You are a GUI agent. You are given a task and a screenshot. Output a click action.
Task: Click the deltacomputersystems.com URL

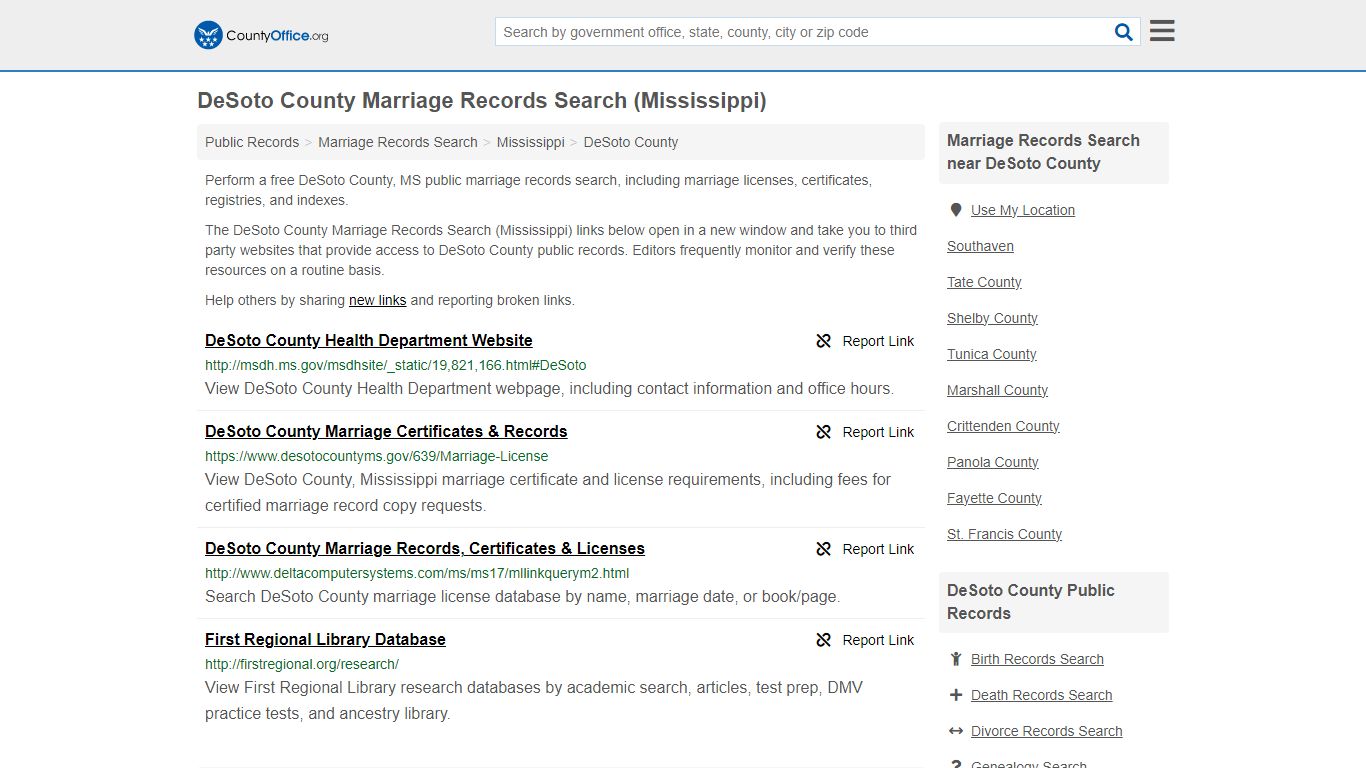click(417, 573)
